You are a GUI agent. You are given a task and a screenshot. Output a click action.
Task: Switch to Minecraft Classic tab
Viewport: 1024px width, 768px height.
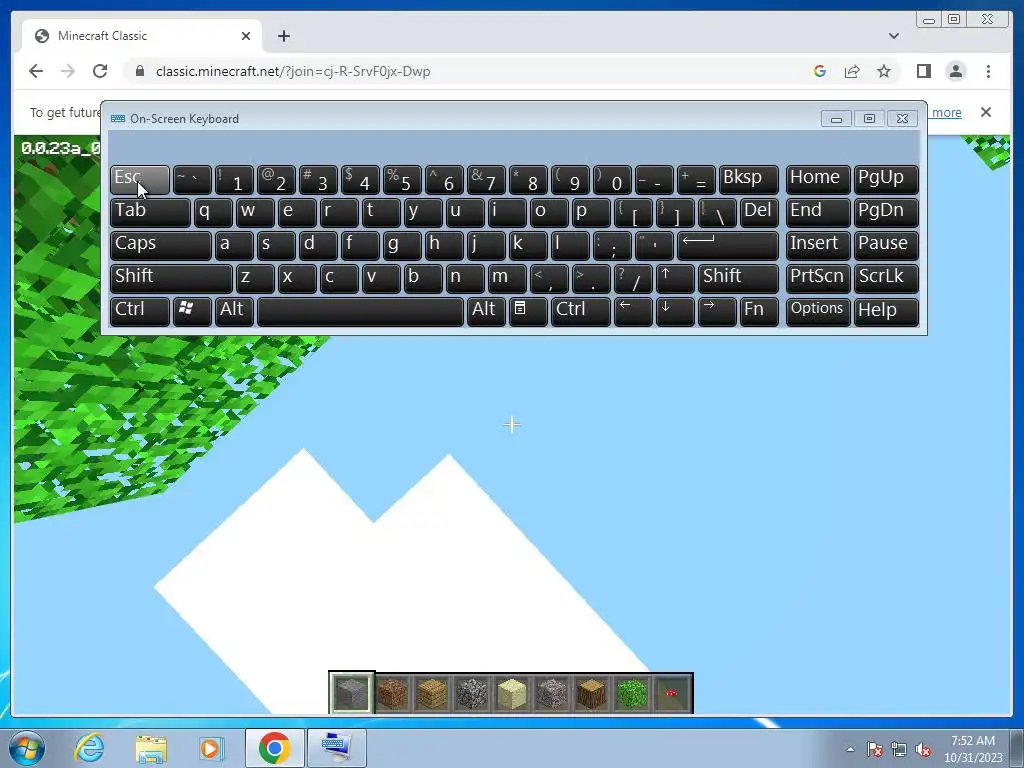(x=142, y=36)
